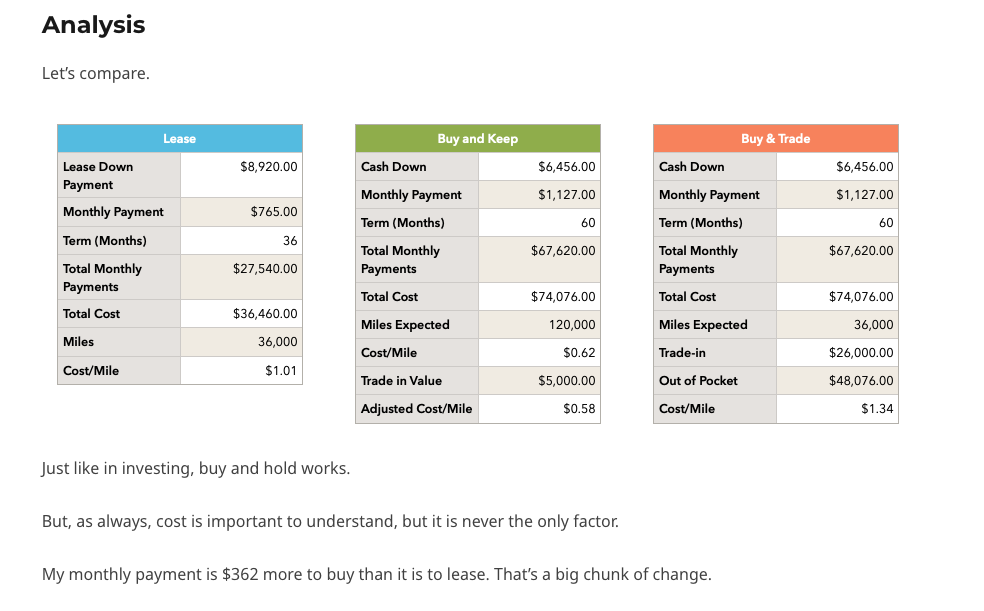Select the $765.00 monthly payment value
984x611 pixels.
click(273, 212)
